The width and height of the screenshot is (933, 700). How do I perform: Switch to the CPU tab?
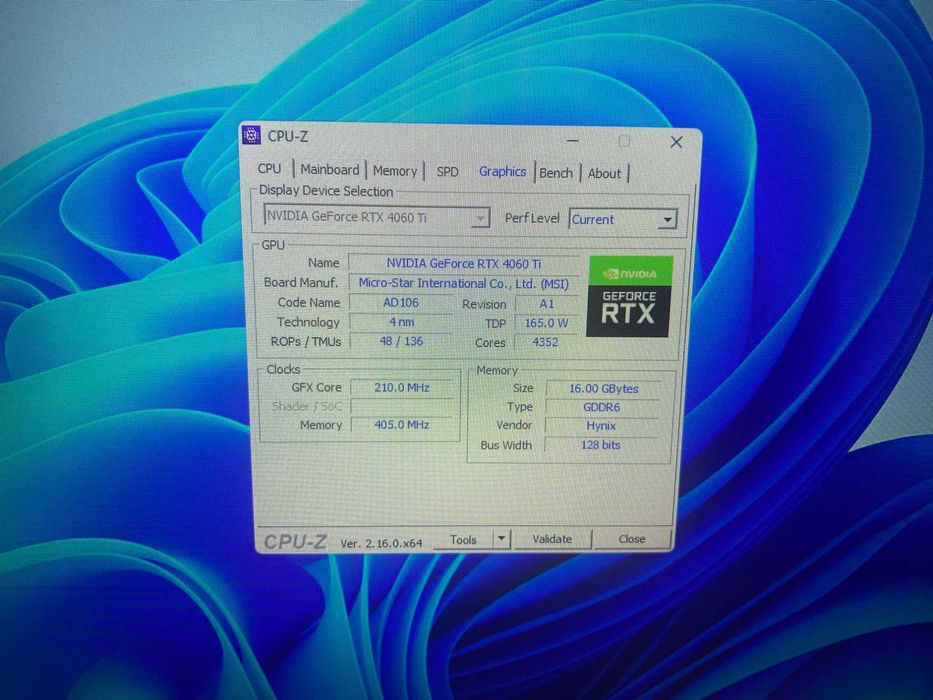coord(269,168)
